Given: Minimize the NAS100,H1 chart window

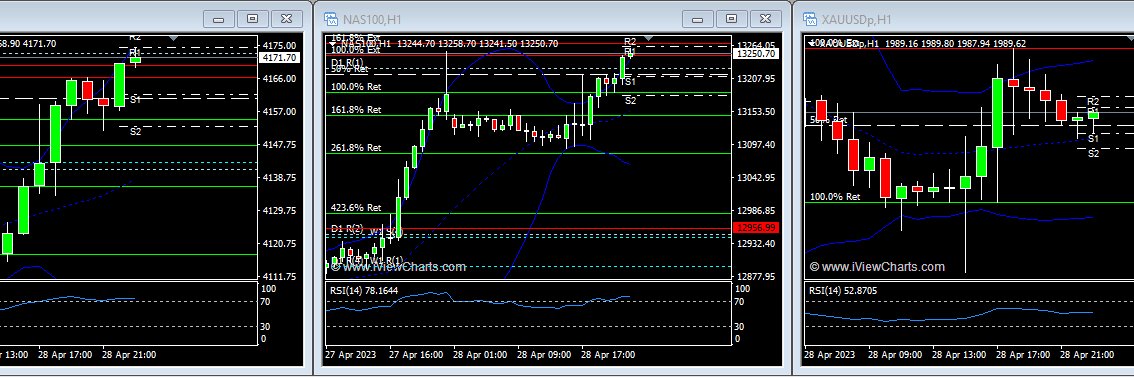Looking at the screenshot, I should coord(697,19).
